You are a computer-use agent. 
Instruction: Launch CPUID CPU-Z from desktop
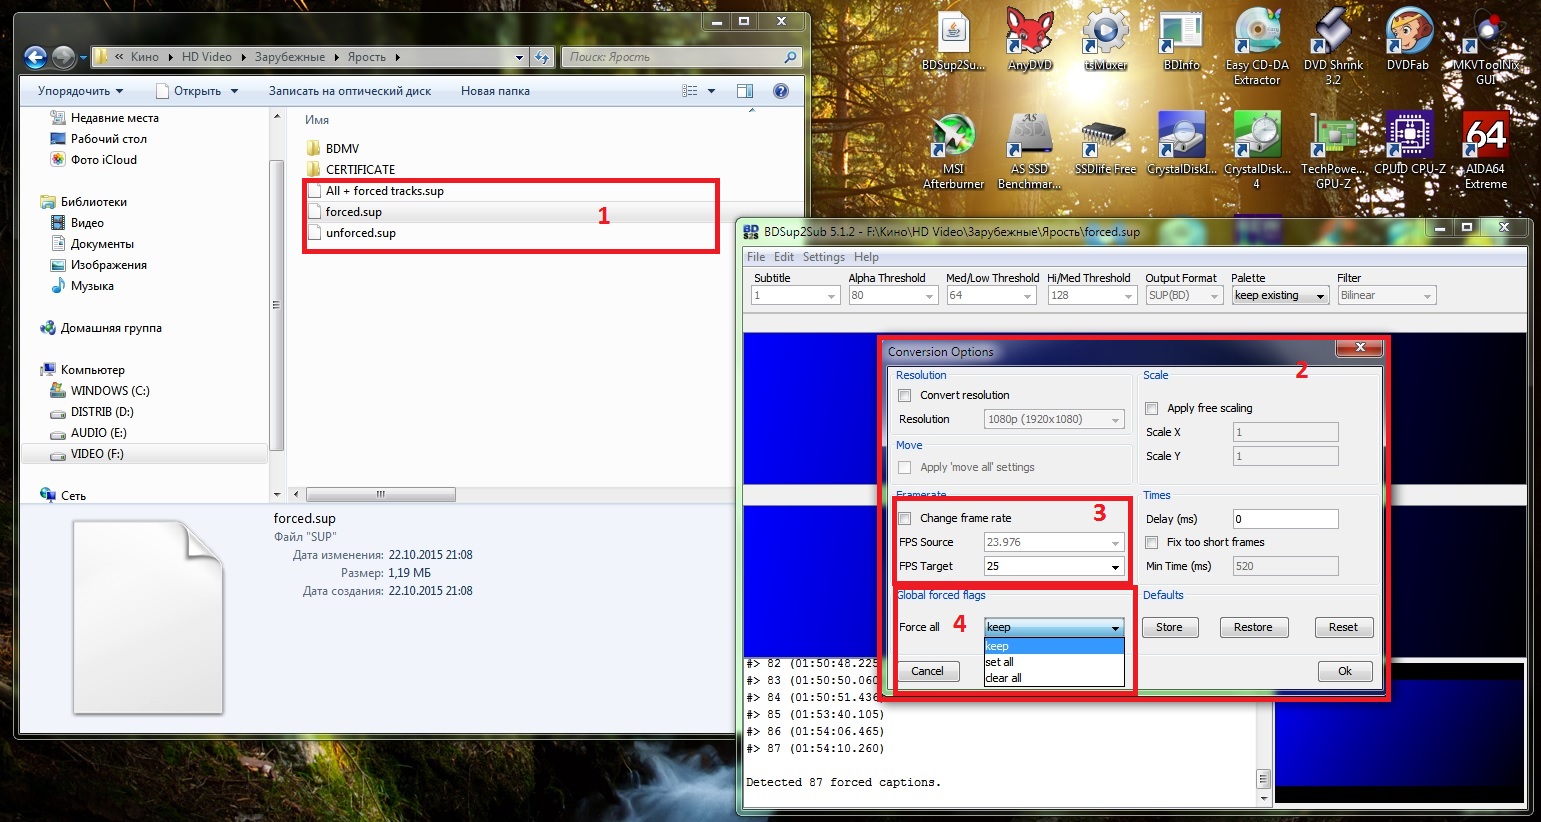tap(1409, 143)
